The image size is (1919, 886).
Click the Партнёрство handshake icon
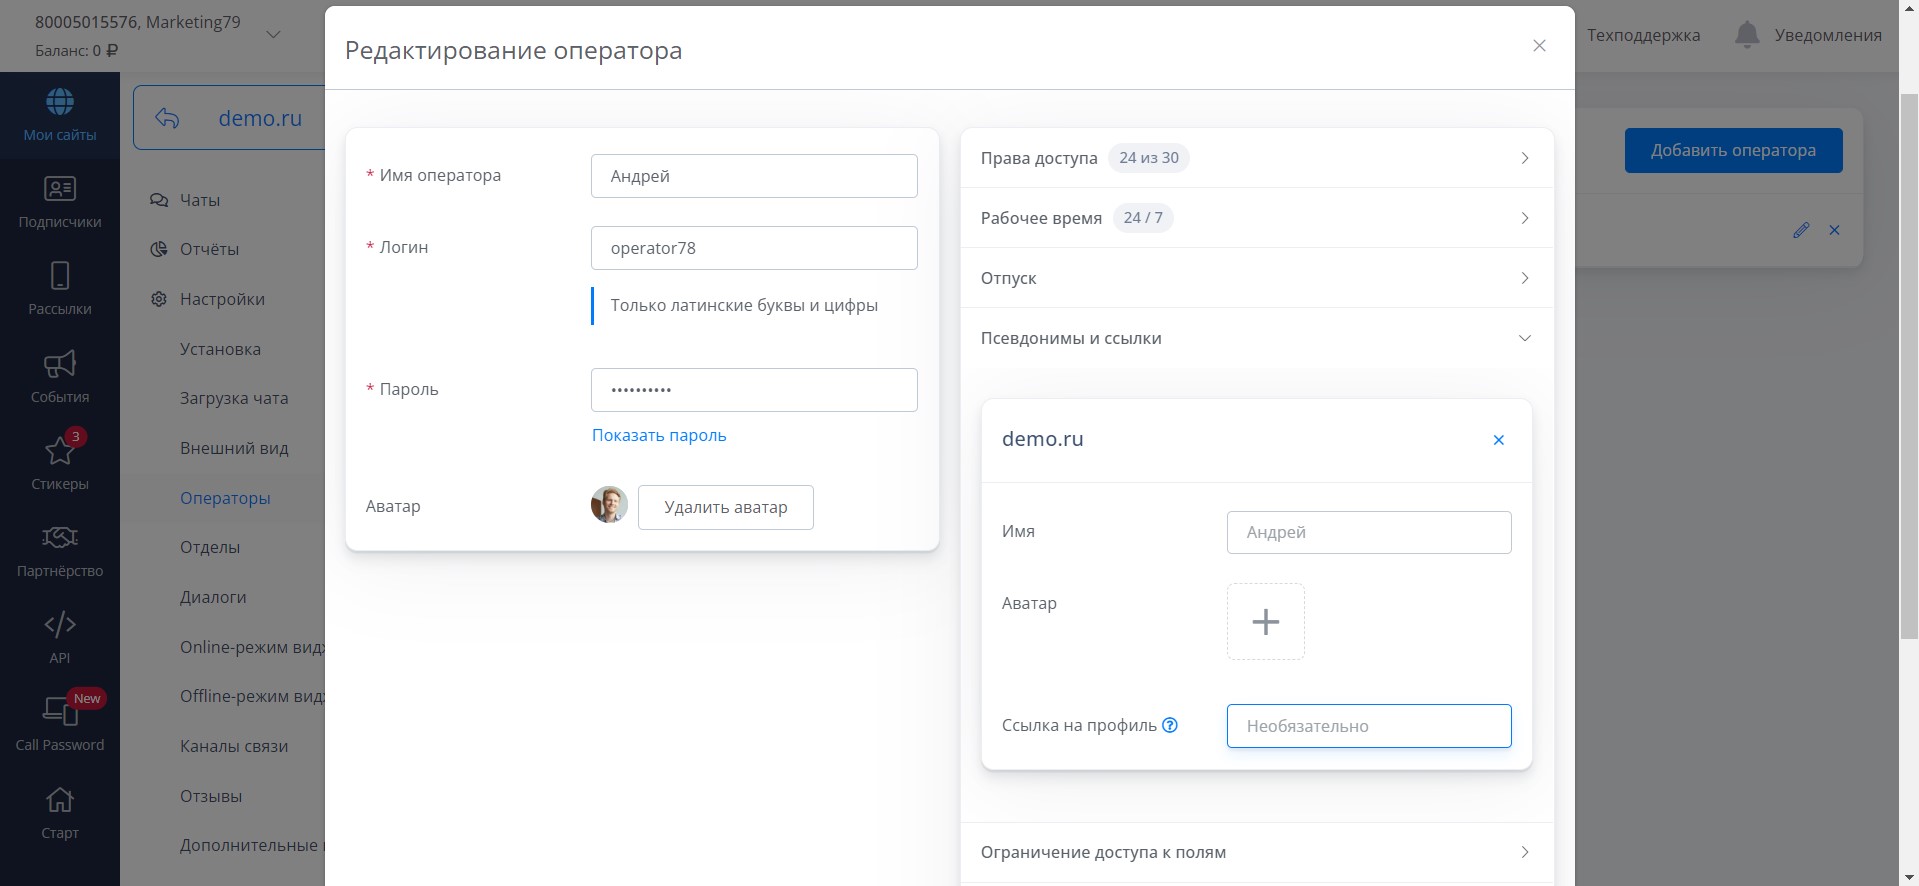coord(60,538)
